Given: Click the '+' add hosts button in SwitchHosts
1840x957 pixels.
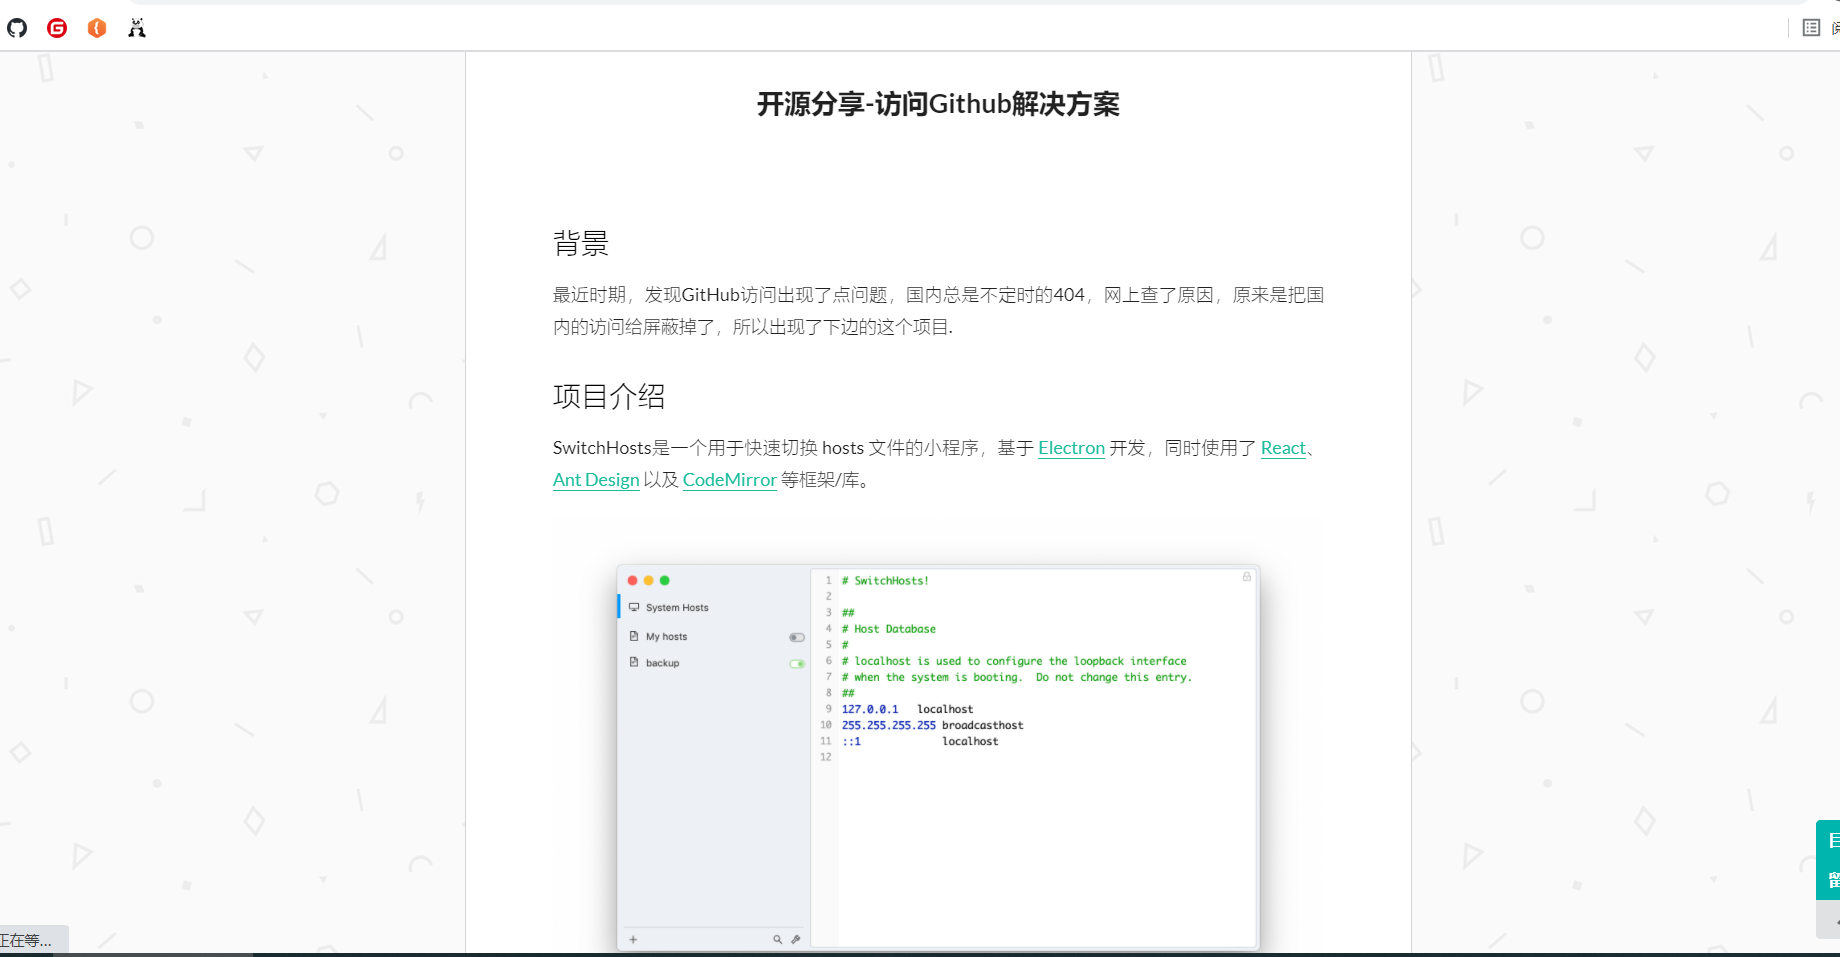Looking at the screenshot, I should pyautogui.click(x=632, y=939).
